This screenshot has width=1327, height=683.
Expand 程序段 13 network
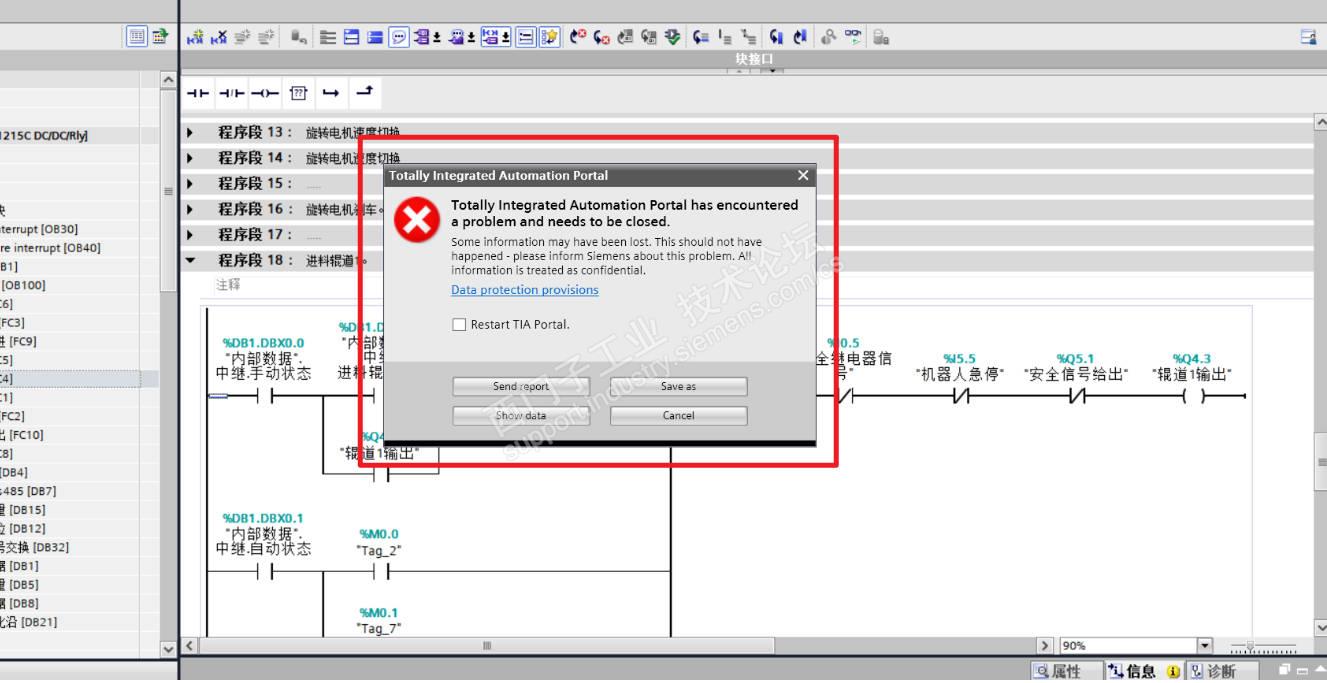coord(190,132)
